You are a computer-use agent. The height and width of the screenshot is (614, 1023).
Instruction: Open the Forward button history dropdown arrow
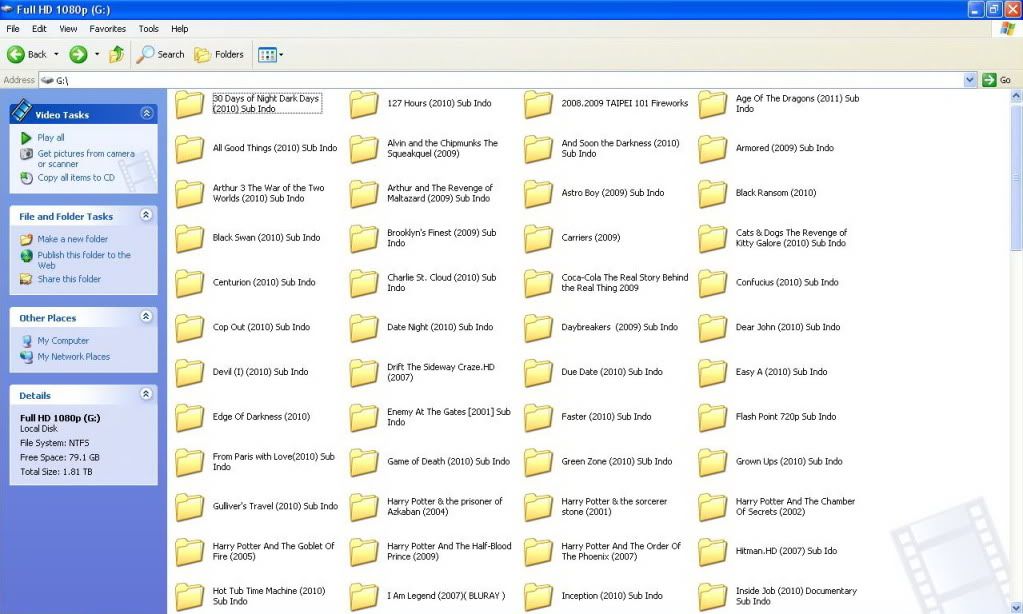(x=97, y=54)
